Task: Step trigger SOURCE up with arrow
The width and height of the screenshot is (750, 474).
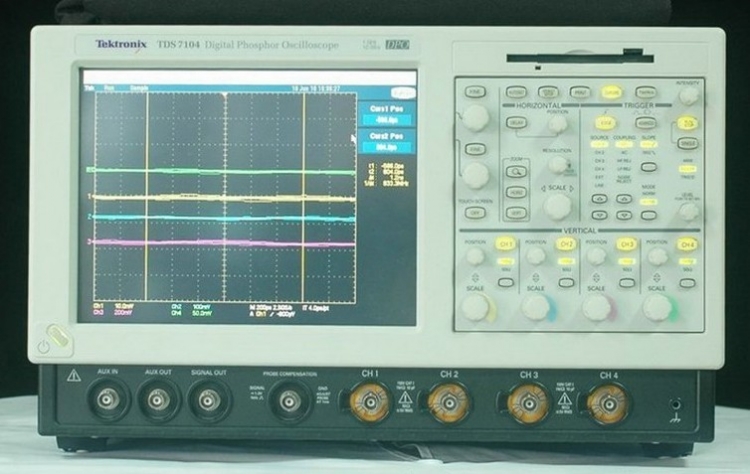Action: pos(600,198)
